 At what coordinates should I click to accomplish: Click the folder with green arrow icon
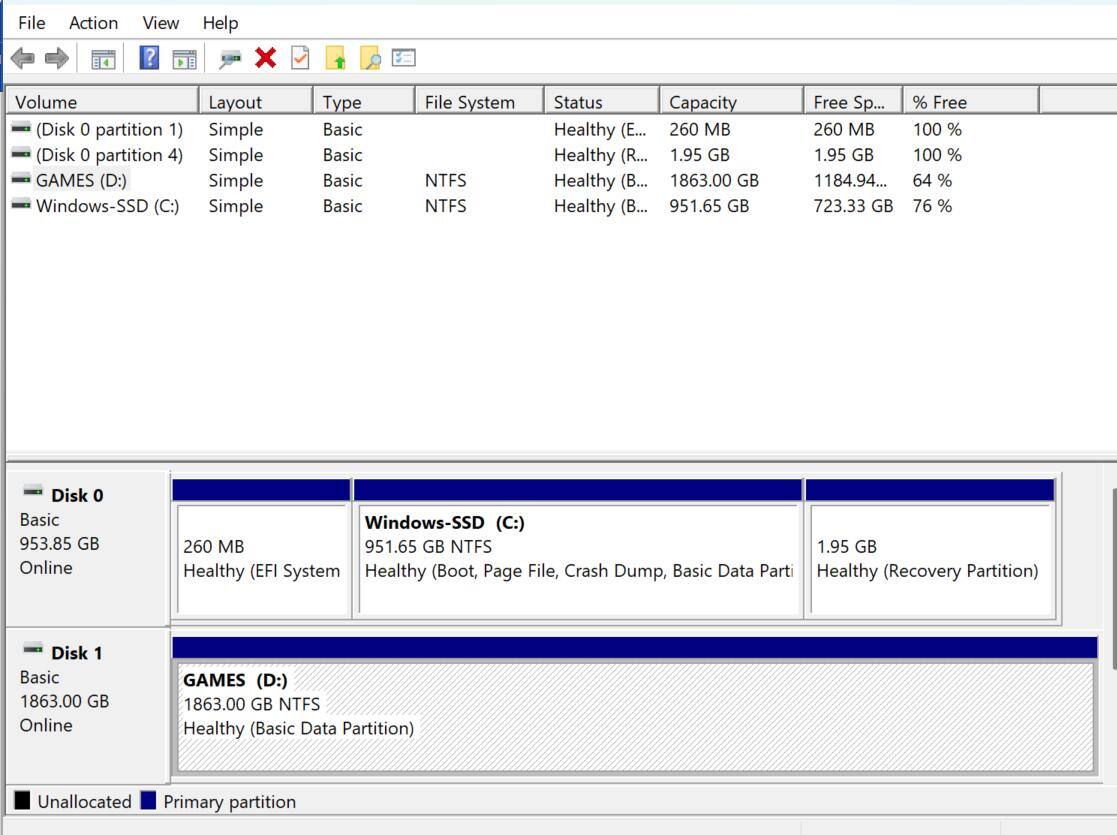(x=335, y=59)
